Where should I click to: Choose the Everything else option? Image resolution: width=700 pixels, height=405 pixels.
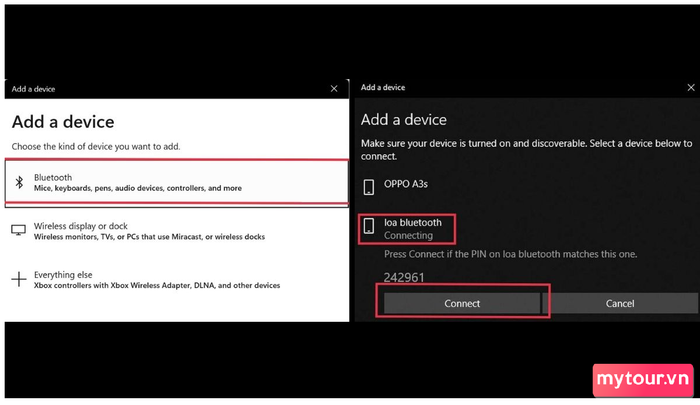(x=177, y=280)
